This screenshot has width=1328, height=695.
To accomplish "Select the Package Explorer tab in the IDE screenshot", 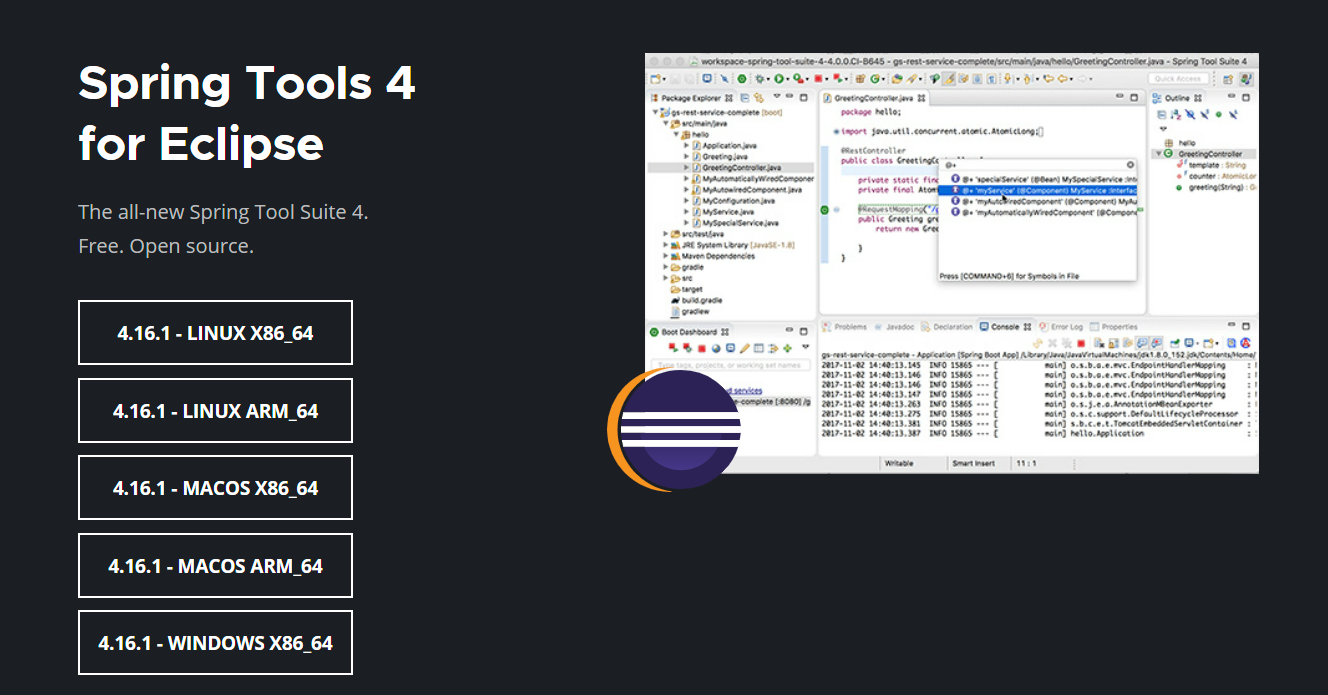I will [x=691, y=98].
